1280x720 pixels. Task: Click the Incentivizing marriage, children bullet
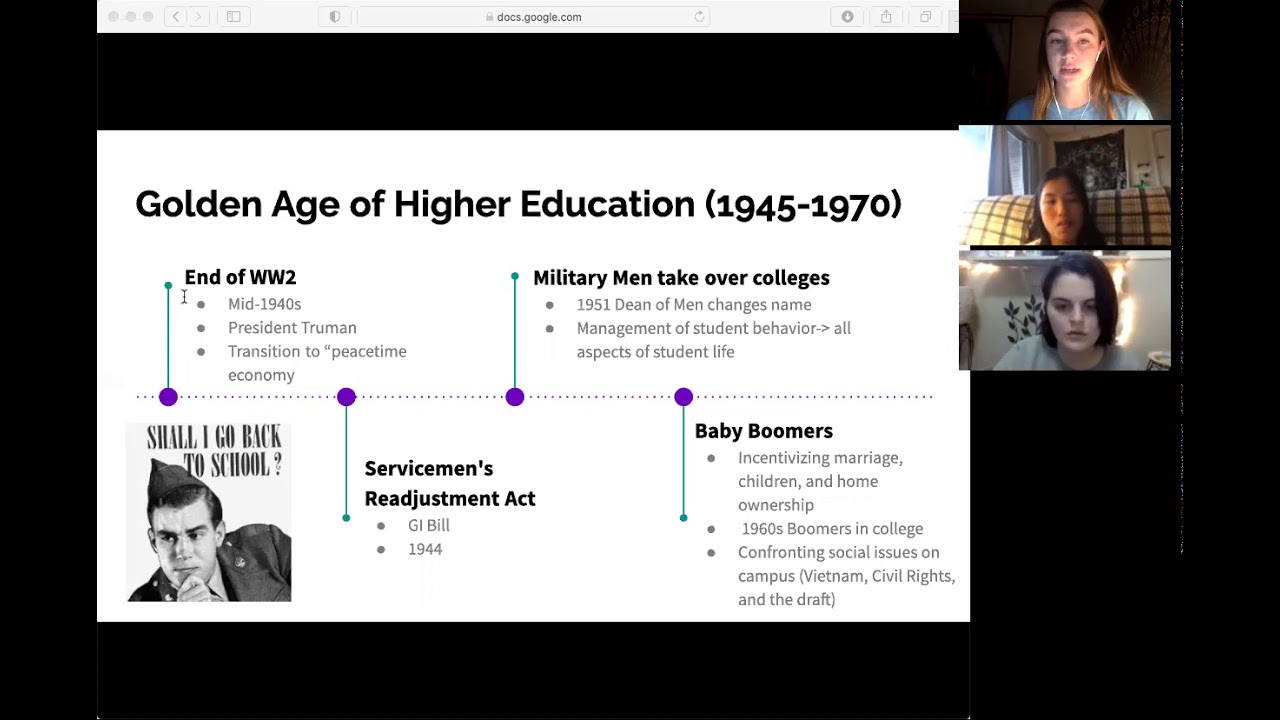click(820, 481)
